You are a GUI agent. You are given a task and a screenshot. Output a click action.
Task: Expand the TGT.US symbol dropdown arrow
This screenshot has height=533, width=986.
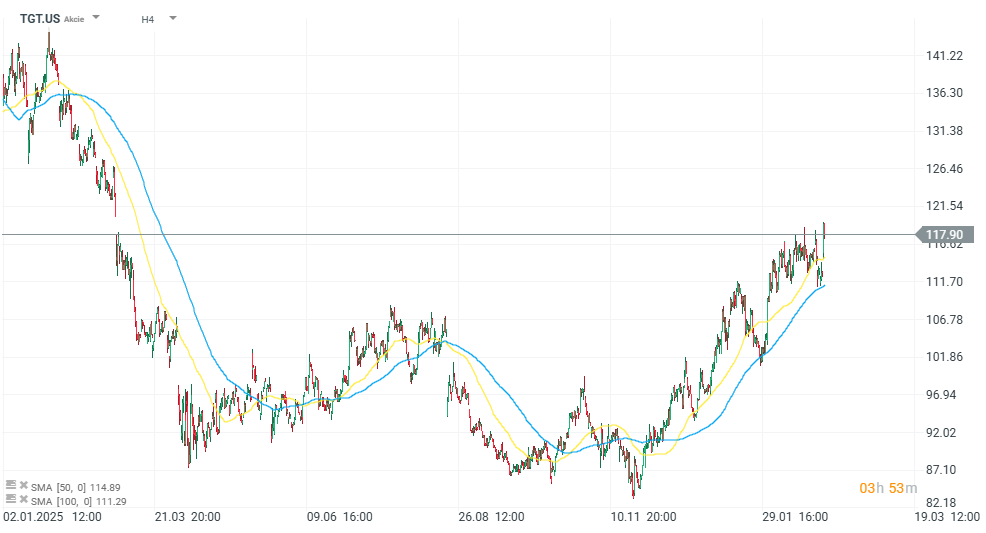tap(96, 18)
